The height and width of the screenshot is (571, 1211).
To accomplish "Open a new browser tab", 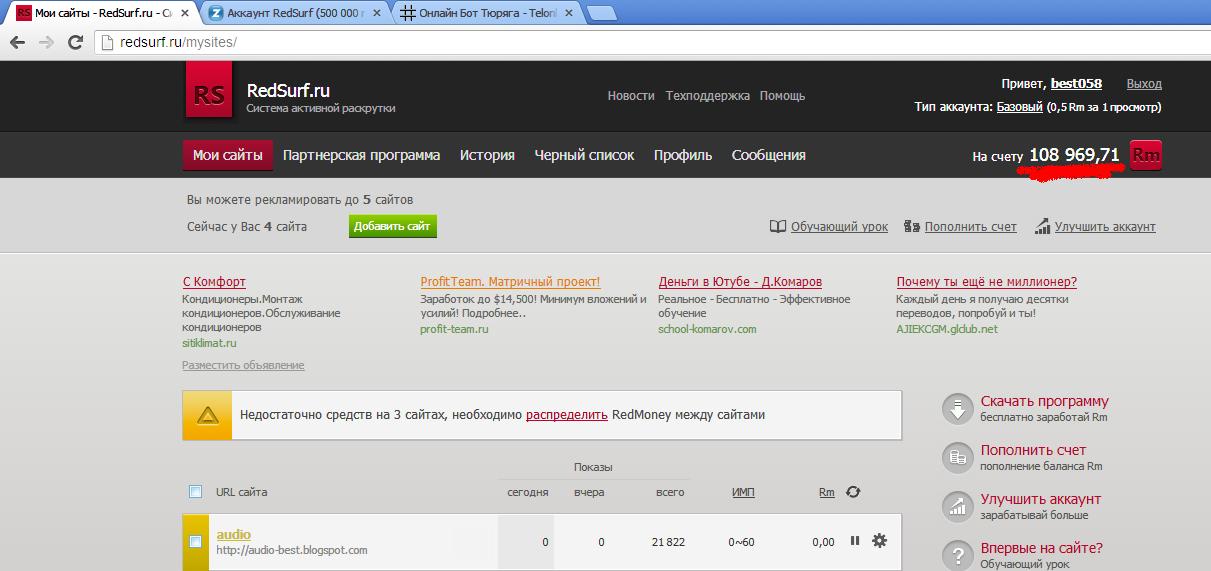I will (600, 13).
